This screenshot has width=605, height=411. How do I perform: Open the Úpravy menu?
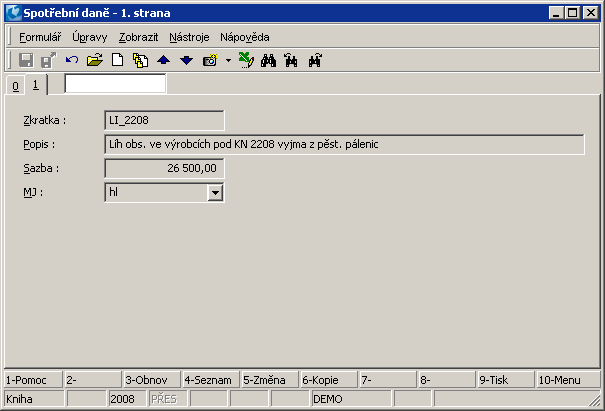point(90,37)
